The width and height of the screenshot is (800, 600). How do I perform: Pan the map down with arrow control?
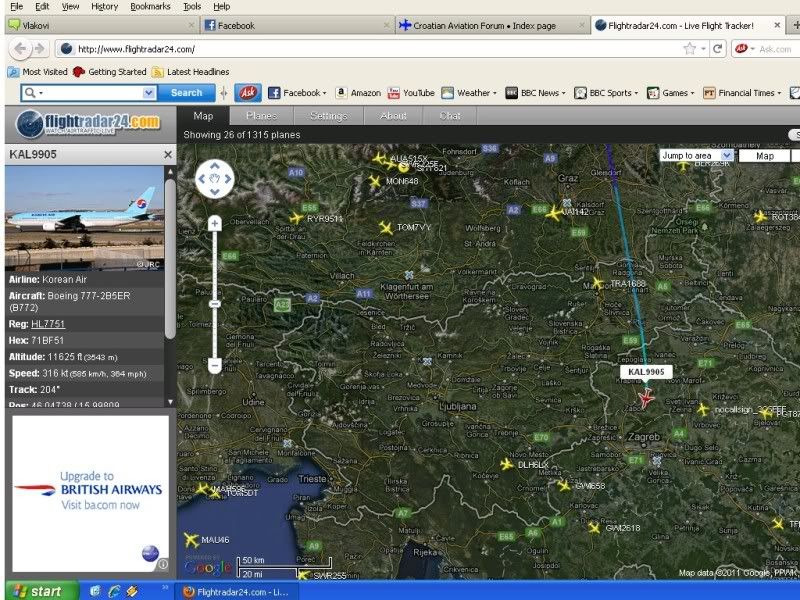(215, 192)
